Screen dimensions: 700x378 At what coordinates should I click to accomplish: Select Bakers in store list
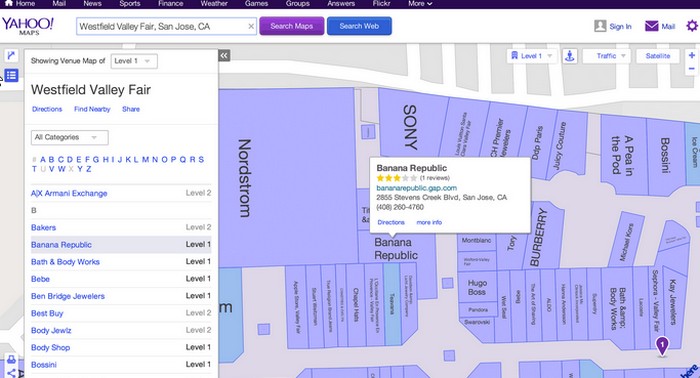pos(43,228)
